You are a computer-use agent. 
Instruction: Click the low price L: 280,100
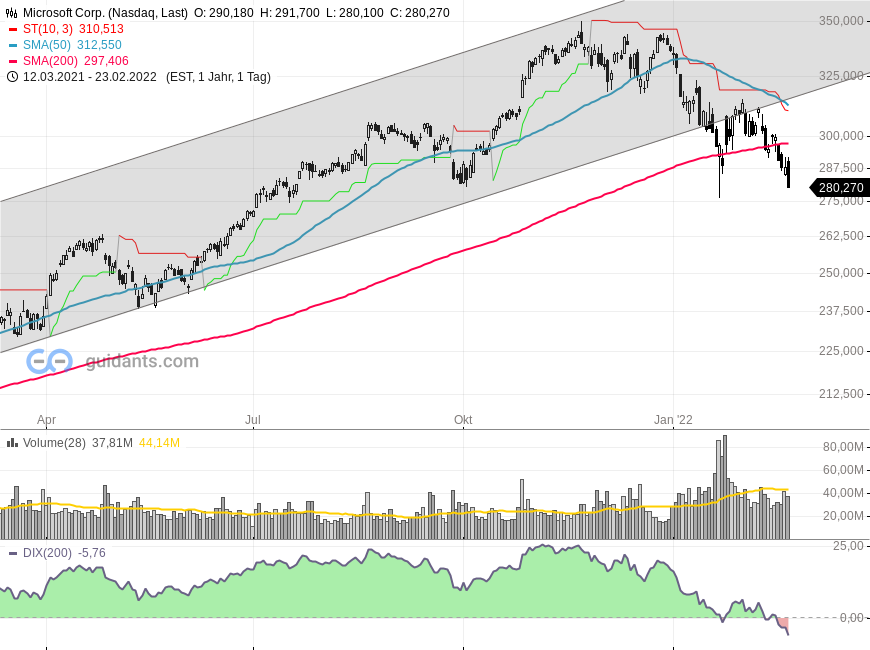[355, 13]
